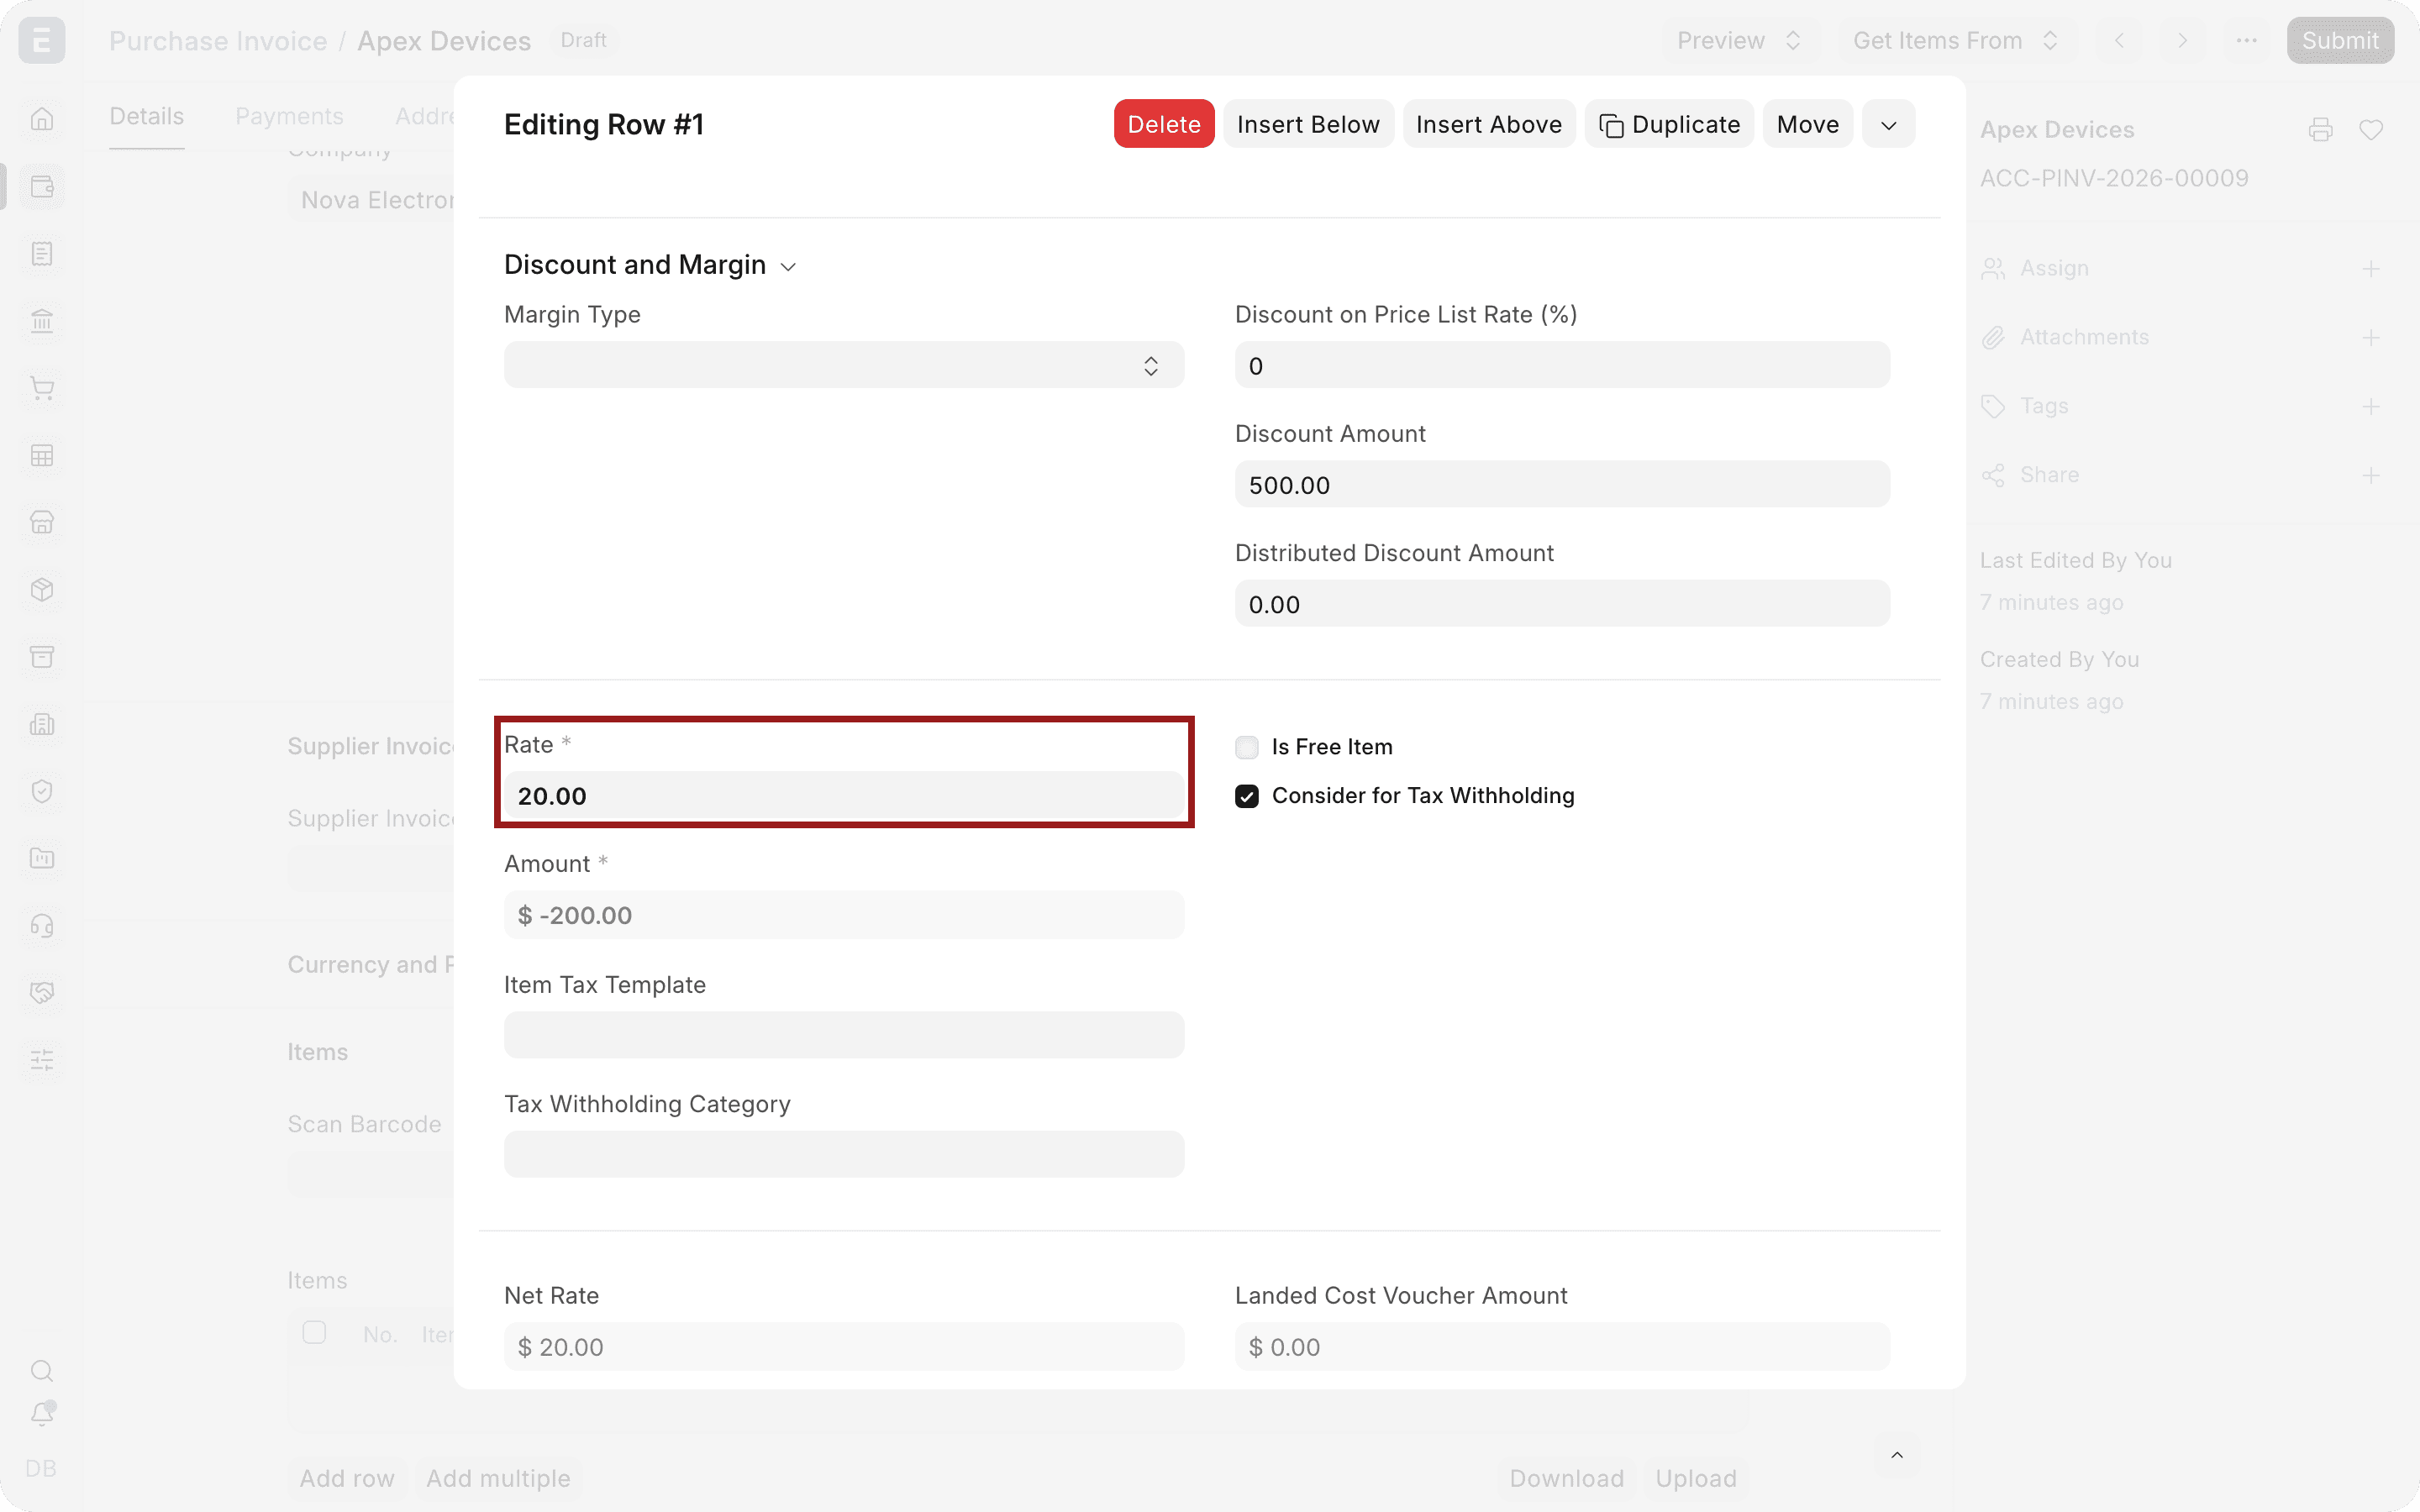Open the wallet accounting sidebar icon

pos(42,187)
